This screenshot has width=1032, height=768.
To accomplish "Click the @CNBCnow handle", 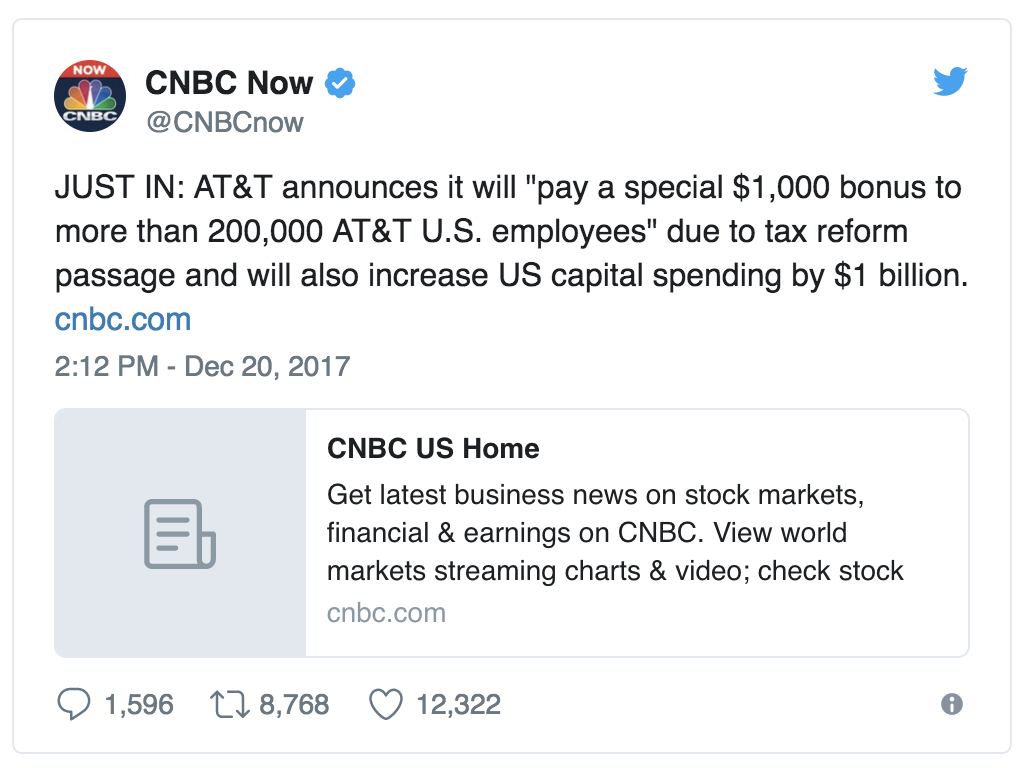I will 225,122.
